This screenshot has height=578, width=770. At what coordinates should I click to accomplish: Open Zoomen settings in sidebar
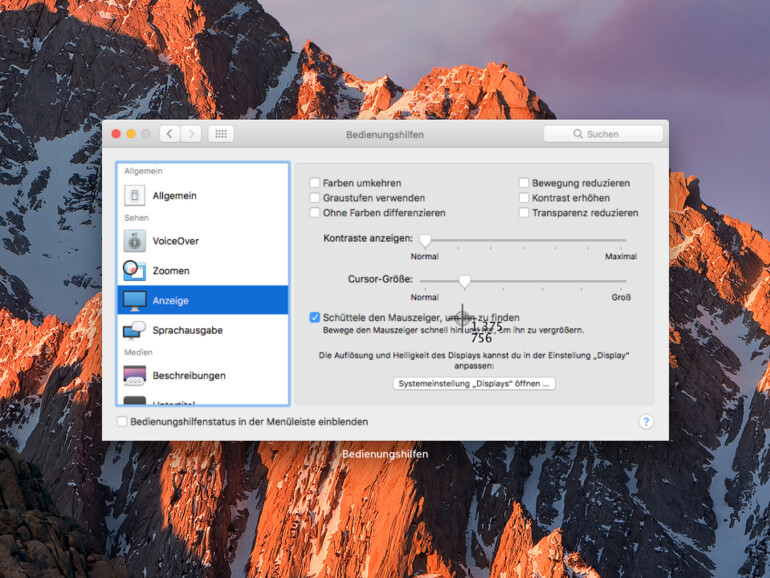203,271
